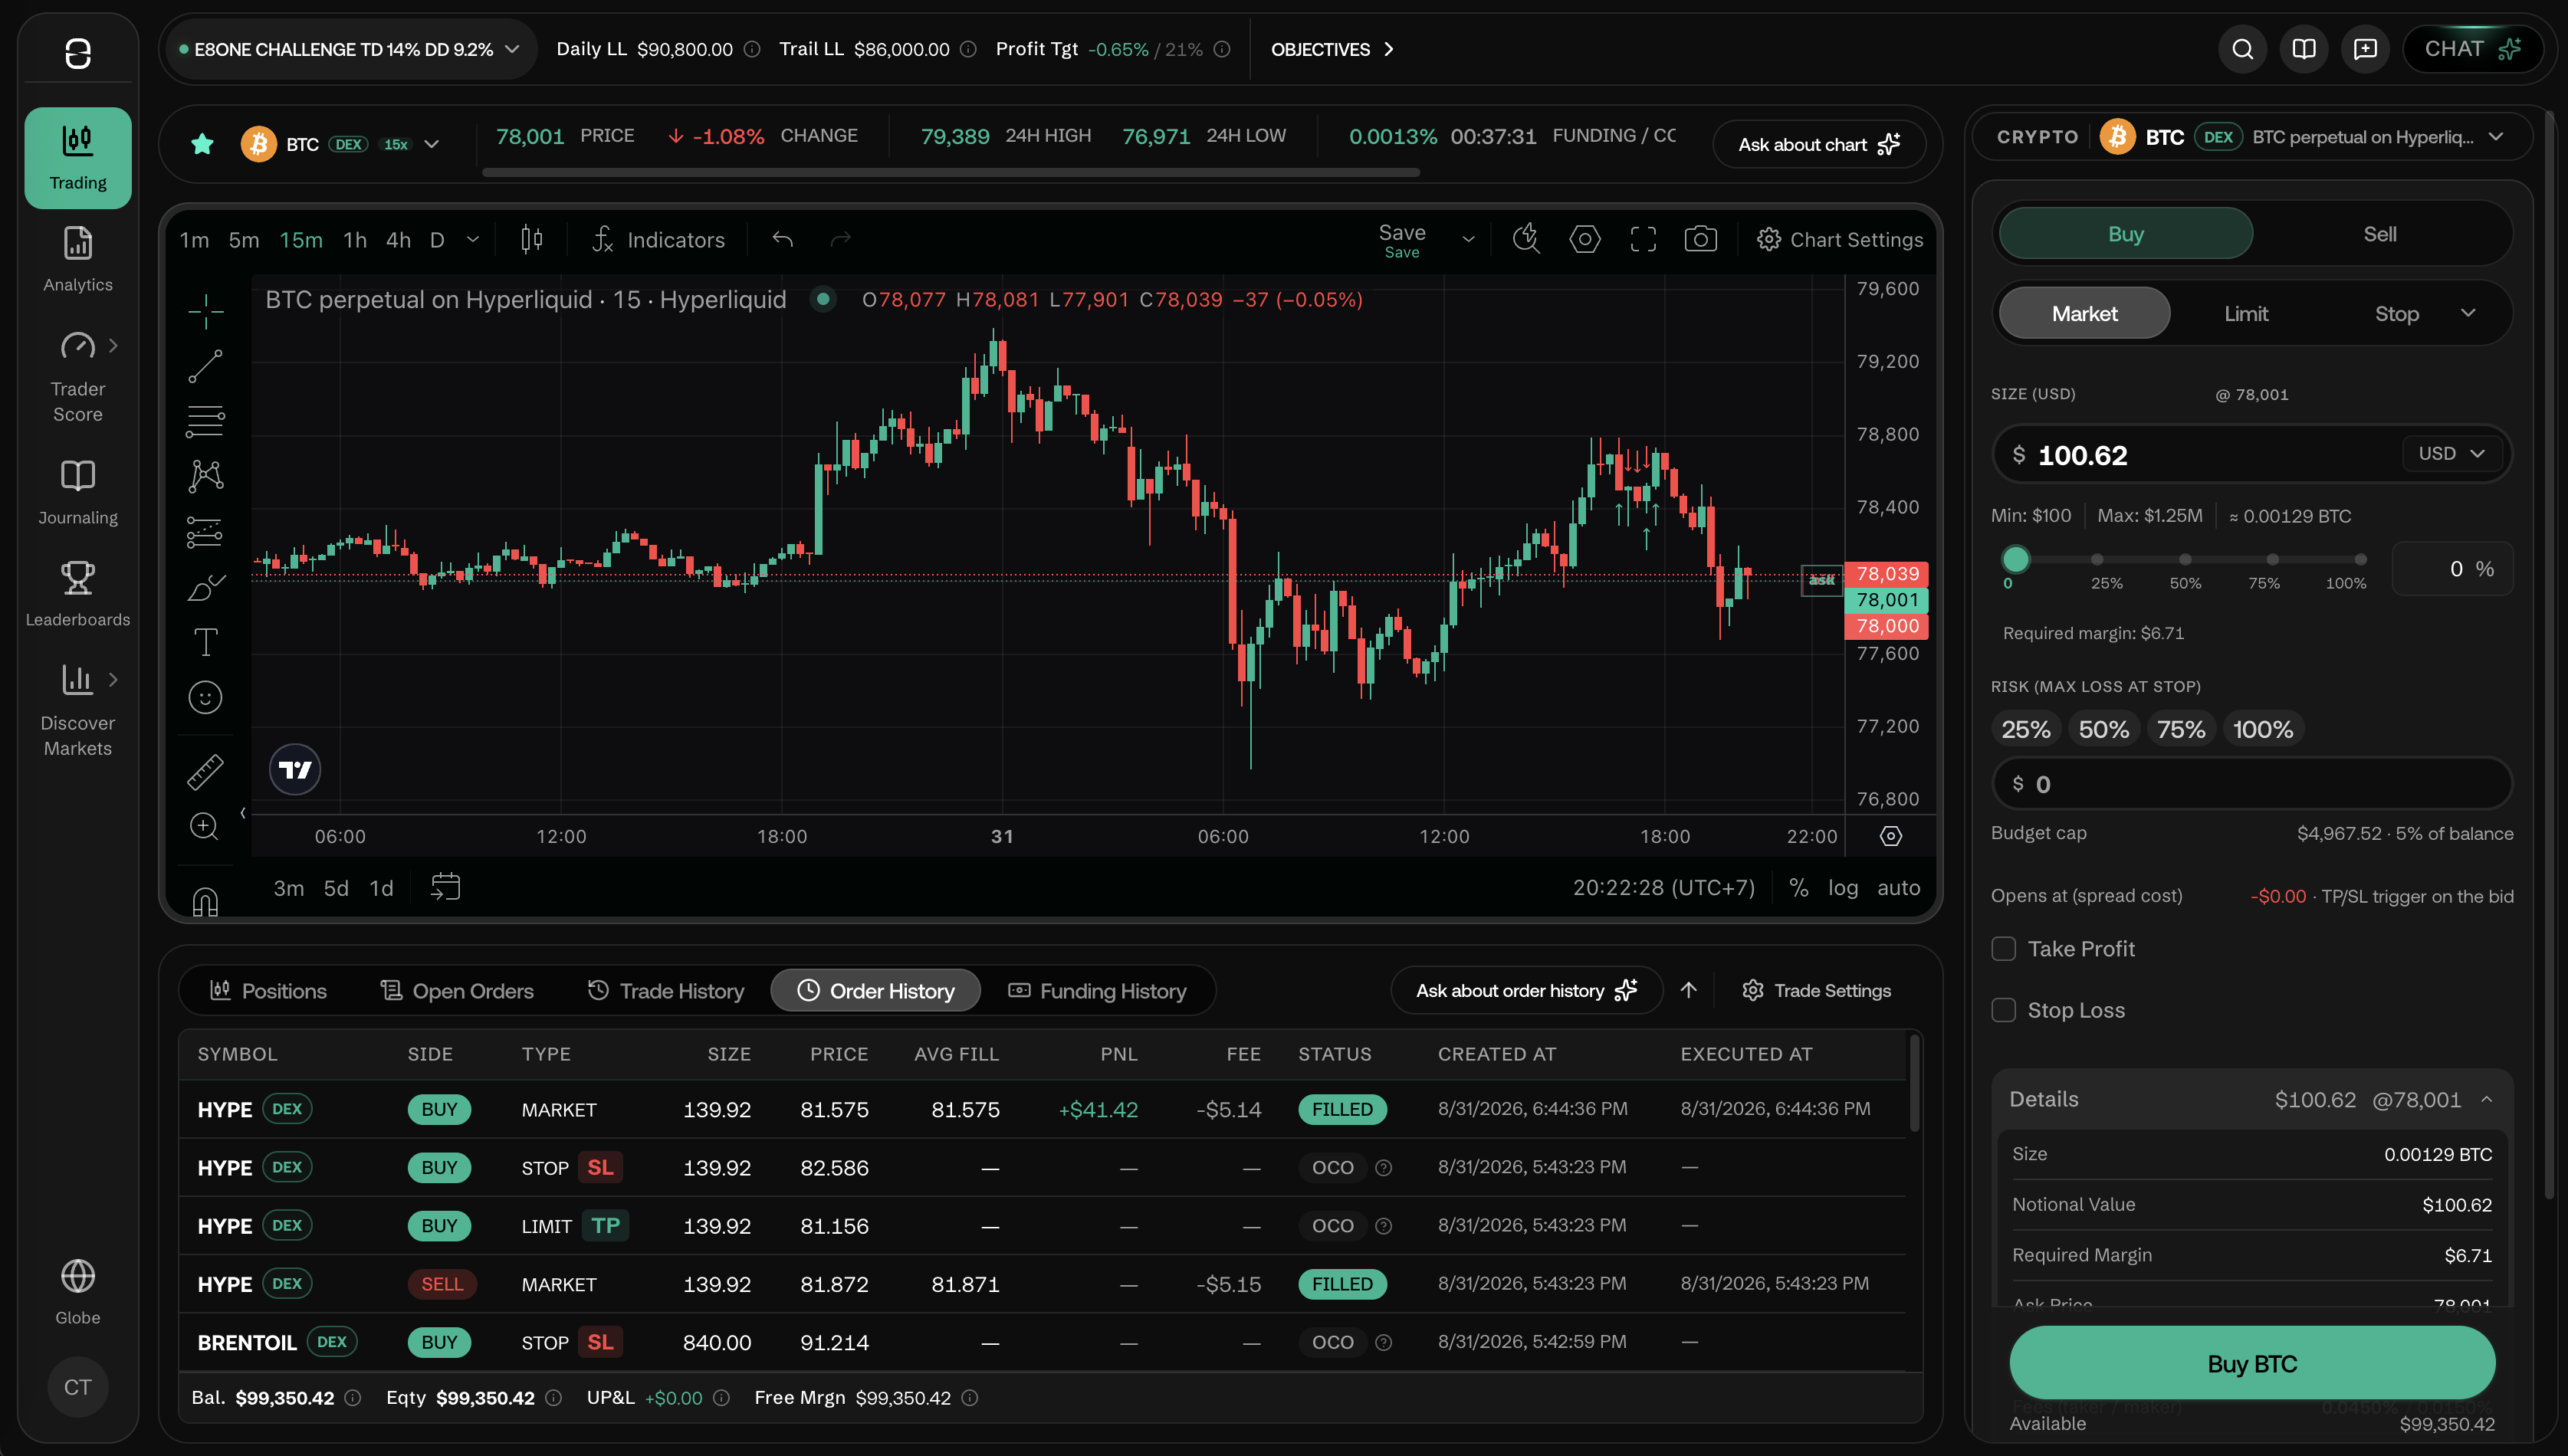2568x1456 pixels.
Task: Open the candlestick chart style selector
Action: (x=531, y=239)
